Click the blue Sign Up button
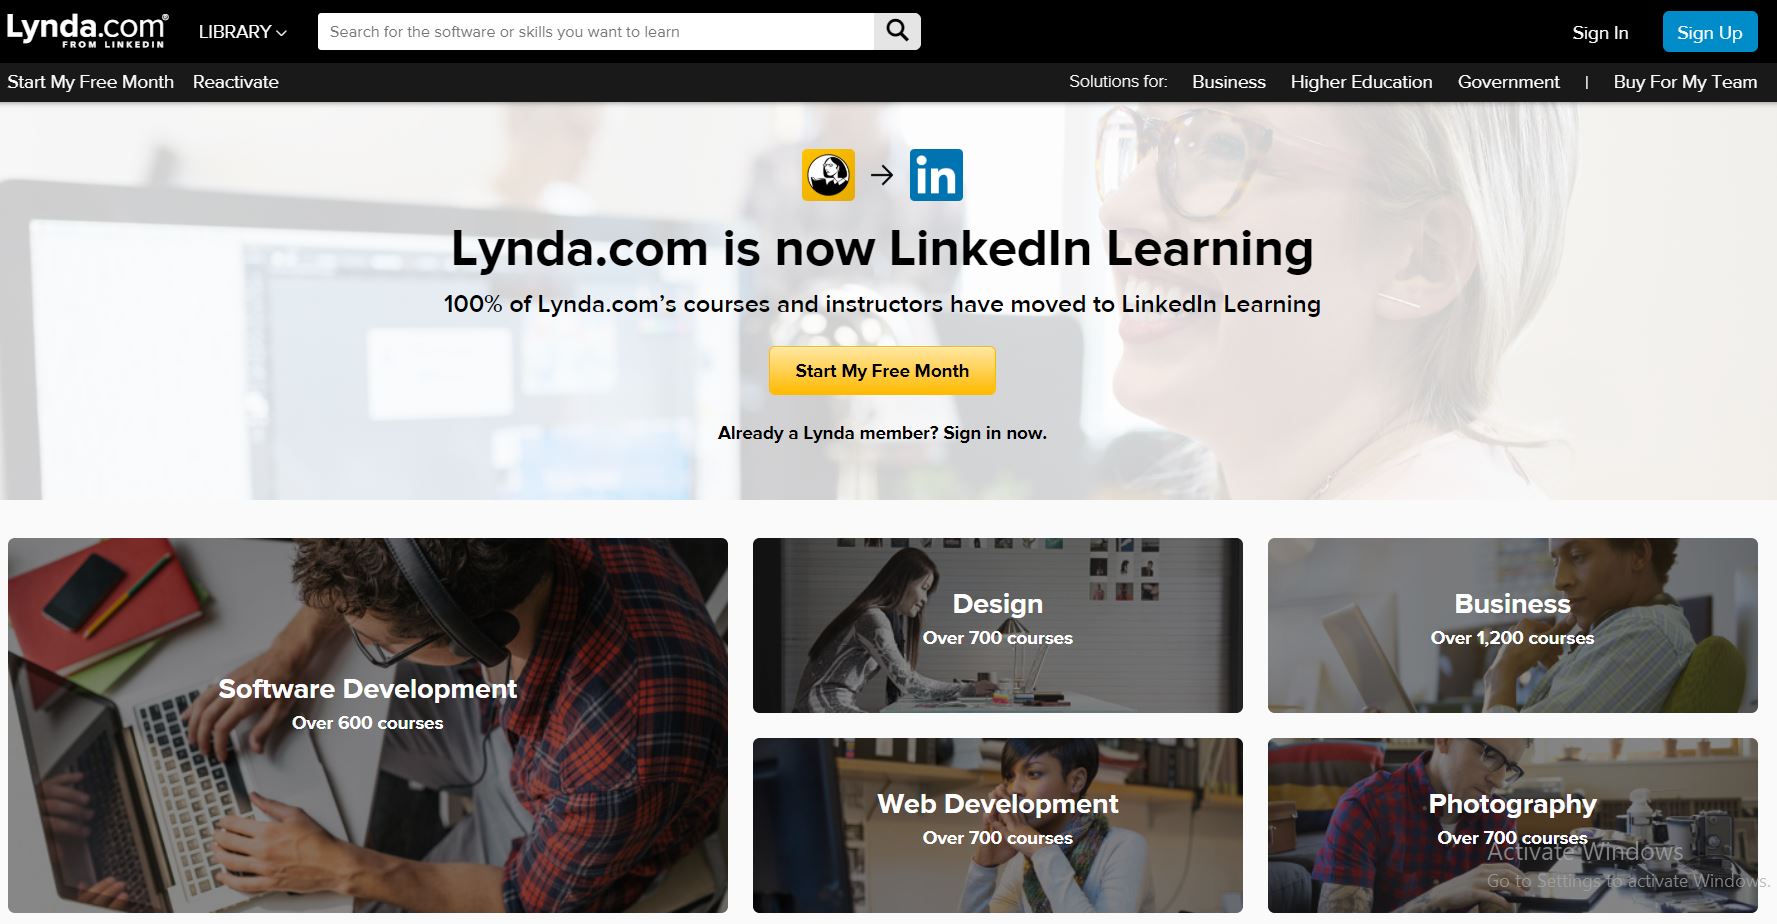 tap(1710, 32)
